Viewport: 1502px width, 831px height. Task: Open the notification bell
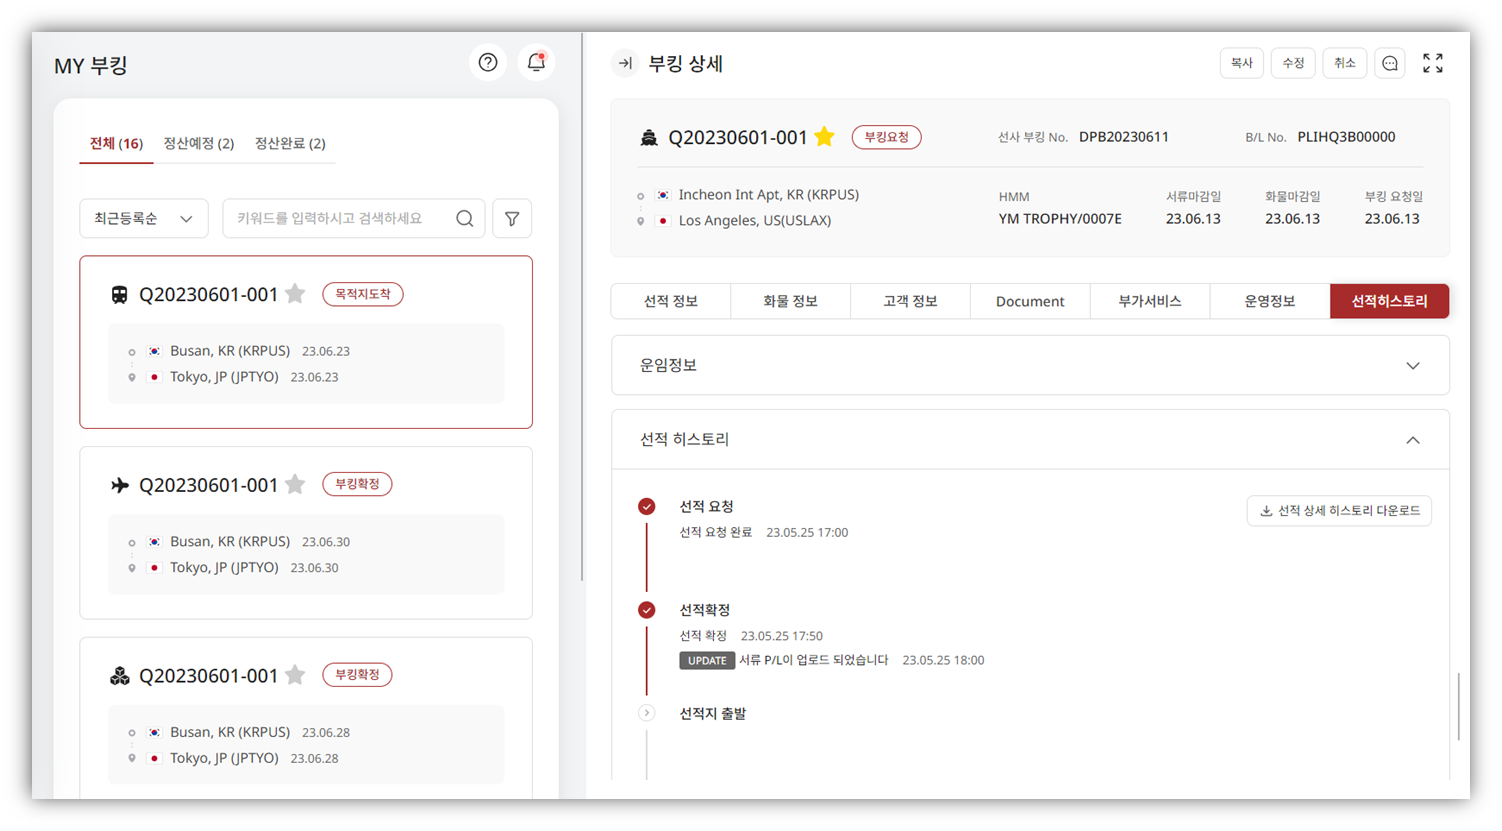[536, 63]
